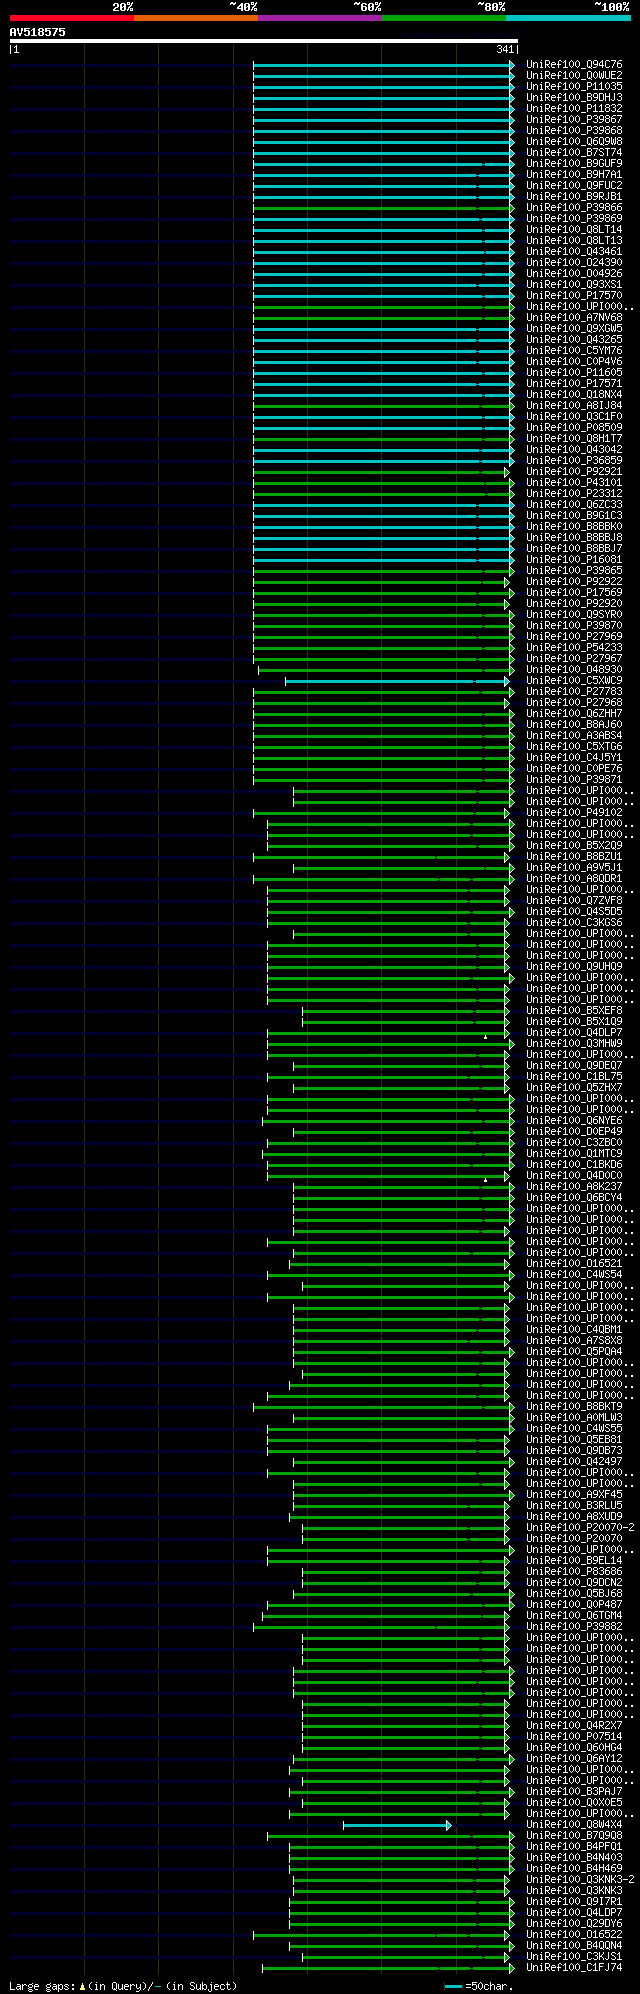Select the UniRef100_Q8LT14 label
The height and width of the screenshot is (1994, 640).
coord(574,230)
